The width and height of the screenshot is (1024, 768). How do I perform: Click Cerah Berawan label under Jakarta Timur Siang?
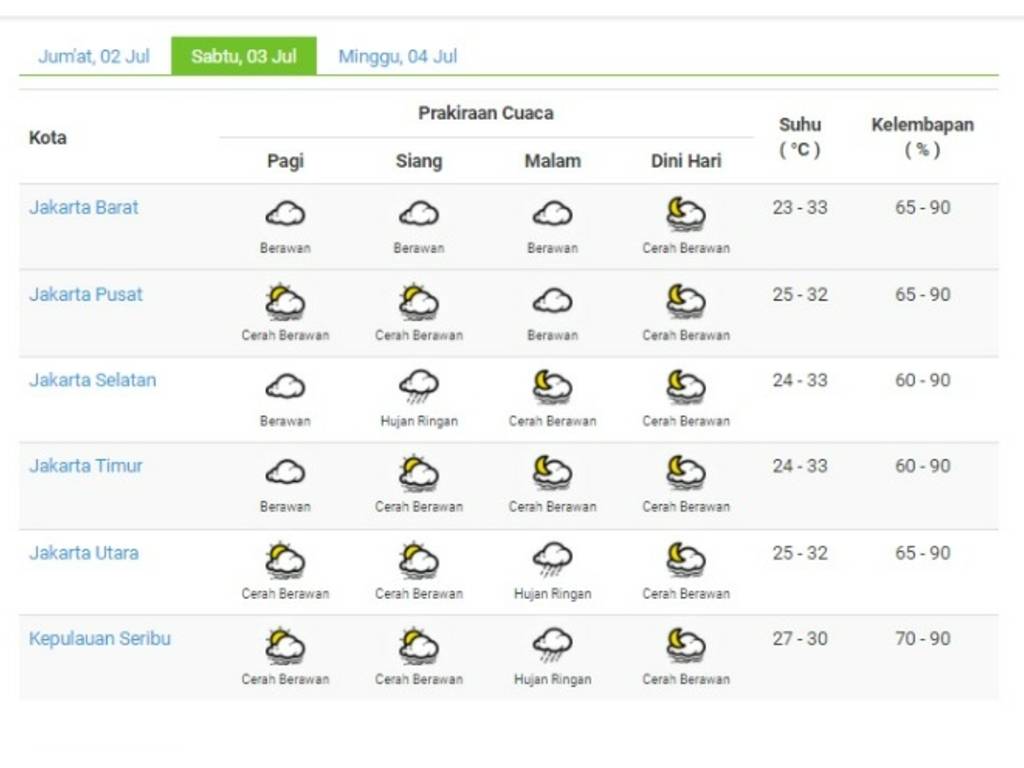[419, 507]
